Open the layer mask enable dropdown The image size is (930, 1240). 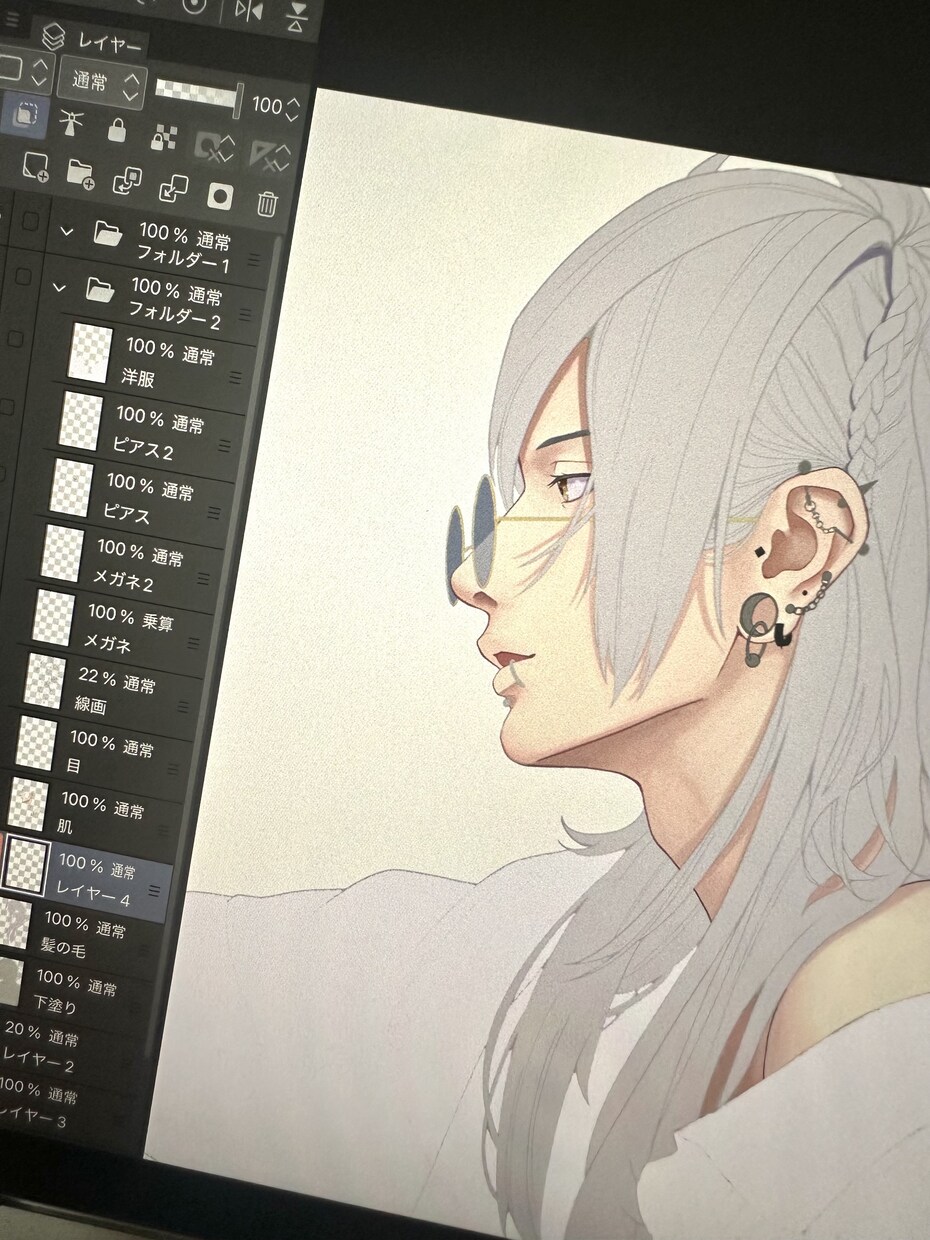click(215, 146)
